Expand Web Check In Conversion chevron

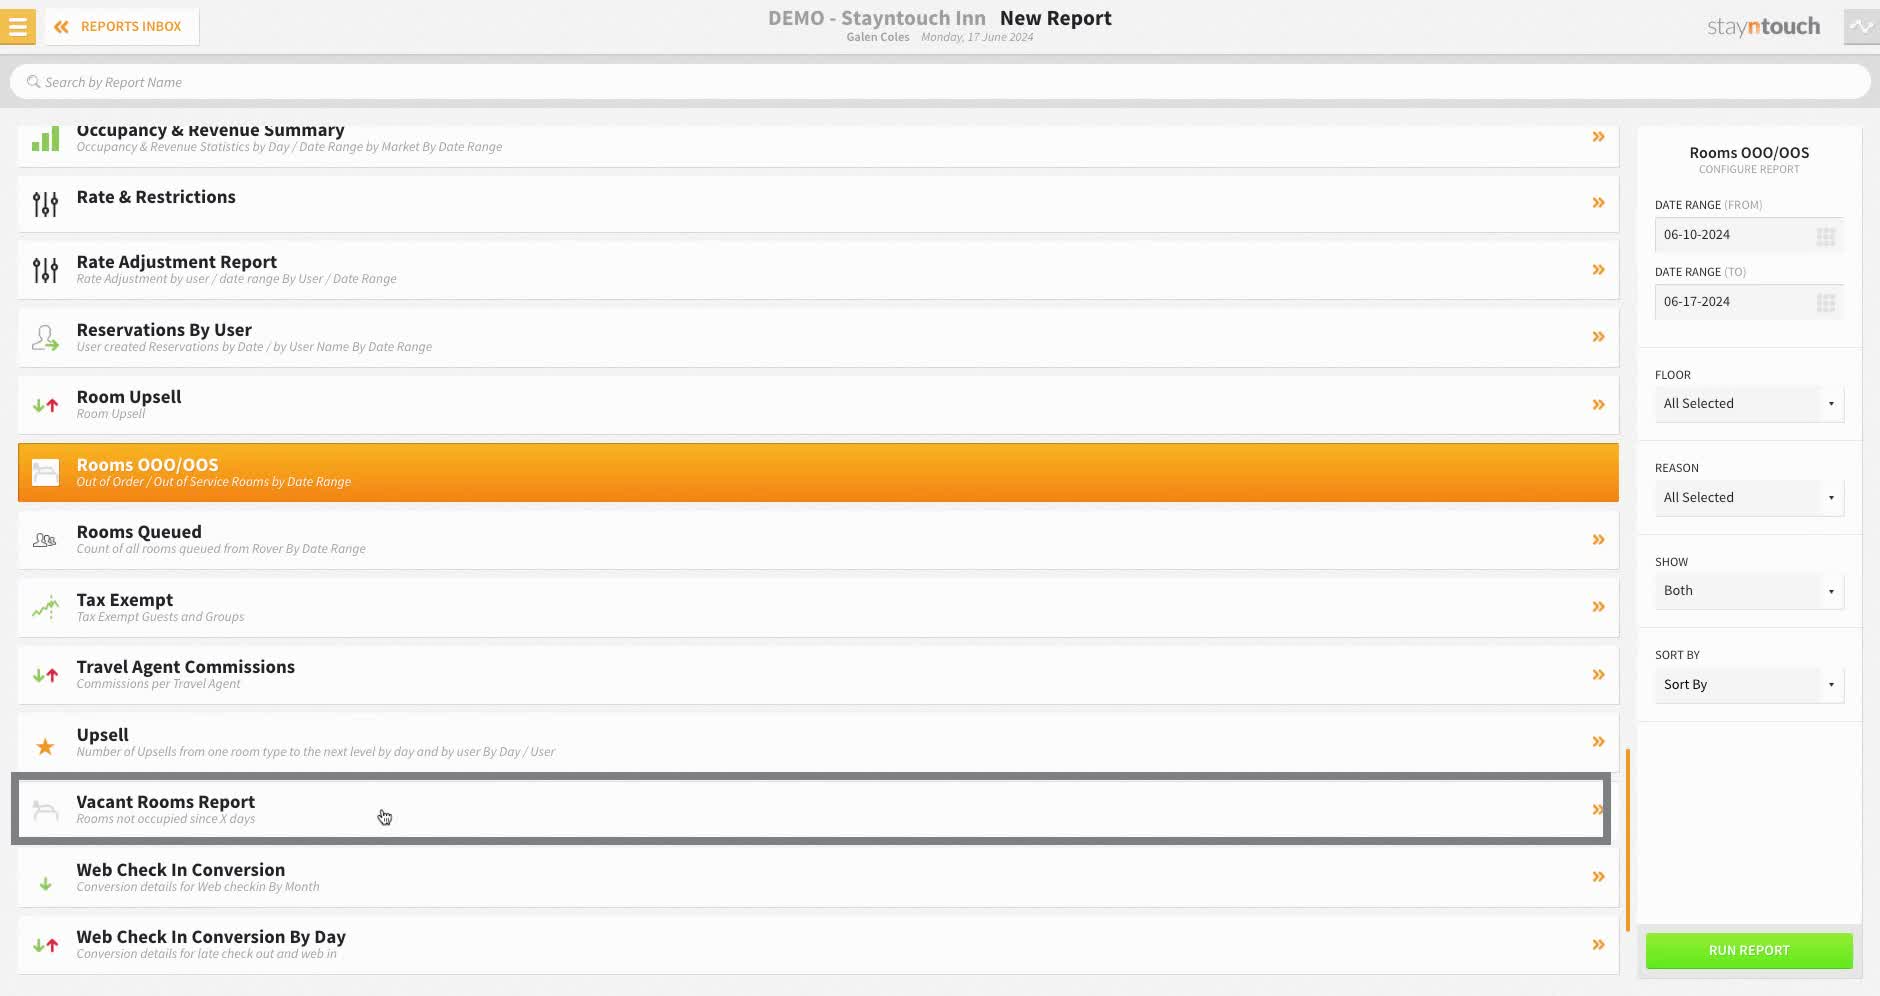(1598, 877)
